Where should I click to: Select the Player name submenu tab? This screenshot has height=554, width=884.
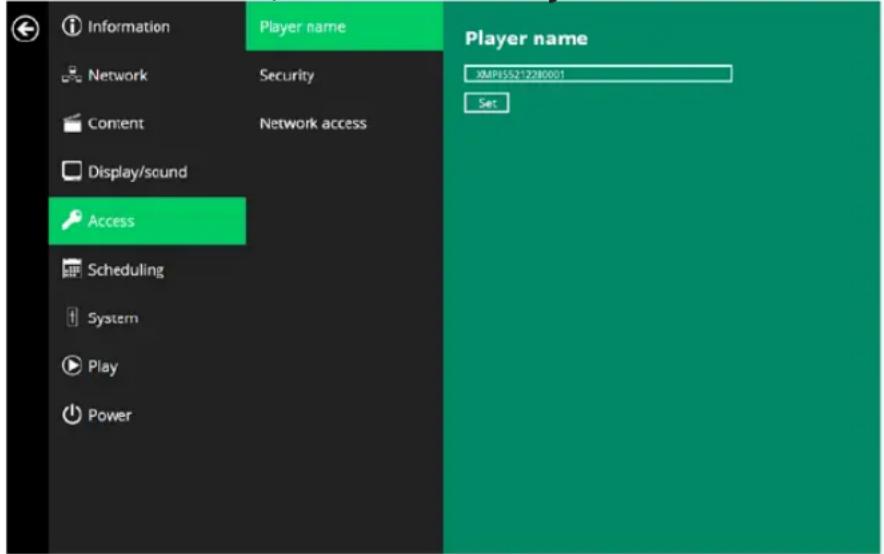pyautogui.click(x=344, y=26)
